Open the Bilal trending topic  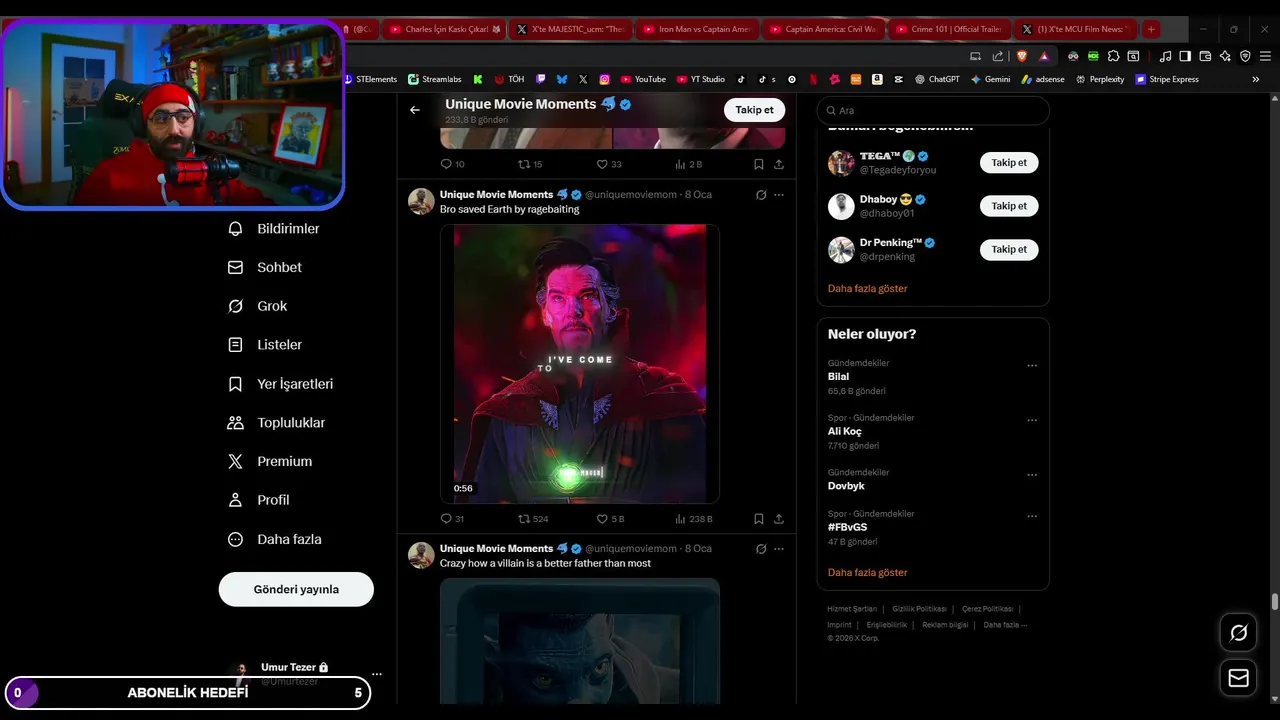point(838,377)
